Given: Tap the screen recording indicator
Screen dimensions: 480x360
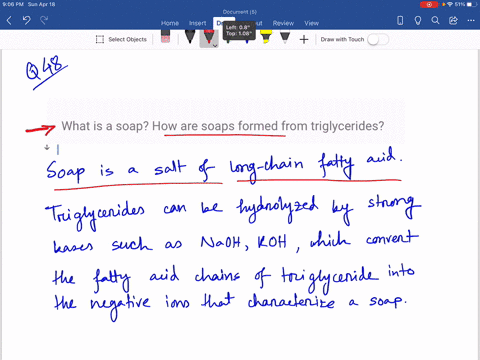Looking at the screenshot, I should (x=429, y=4).
